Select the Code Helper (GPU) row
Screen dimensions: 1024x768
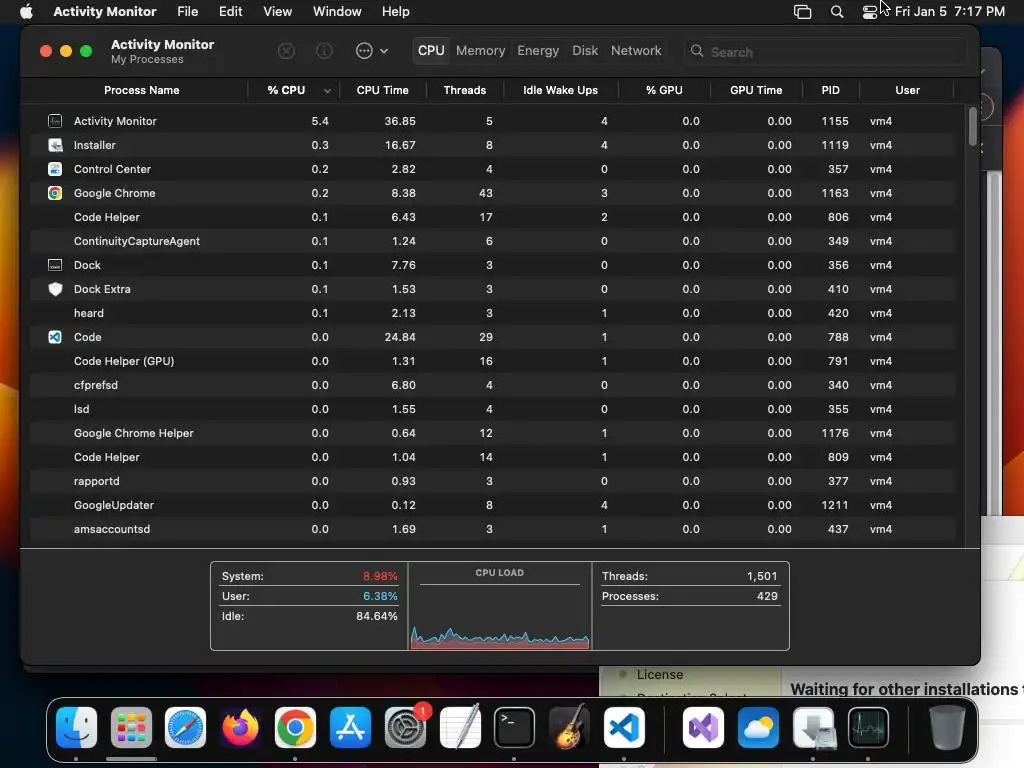tap(493, 361)
